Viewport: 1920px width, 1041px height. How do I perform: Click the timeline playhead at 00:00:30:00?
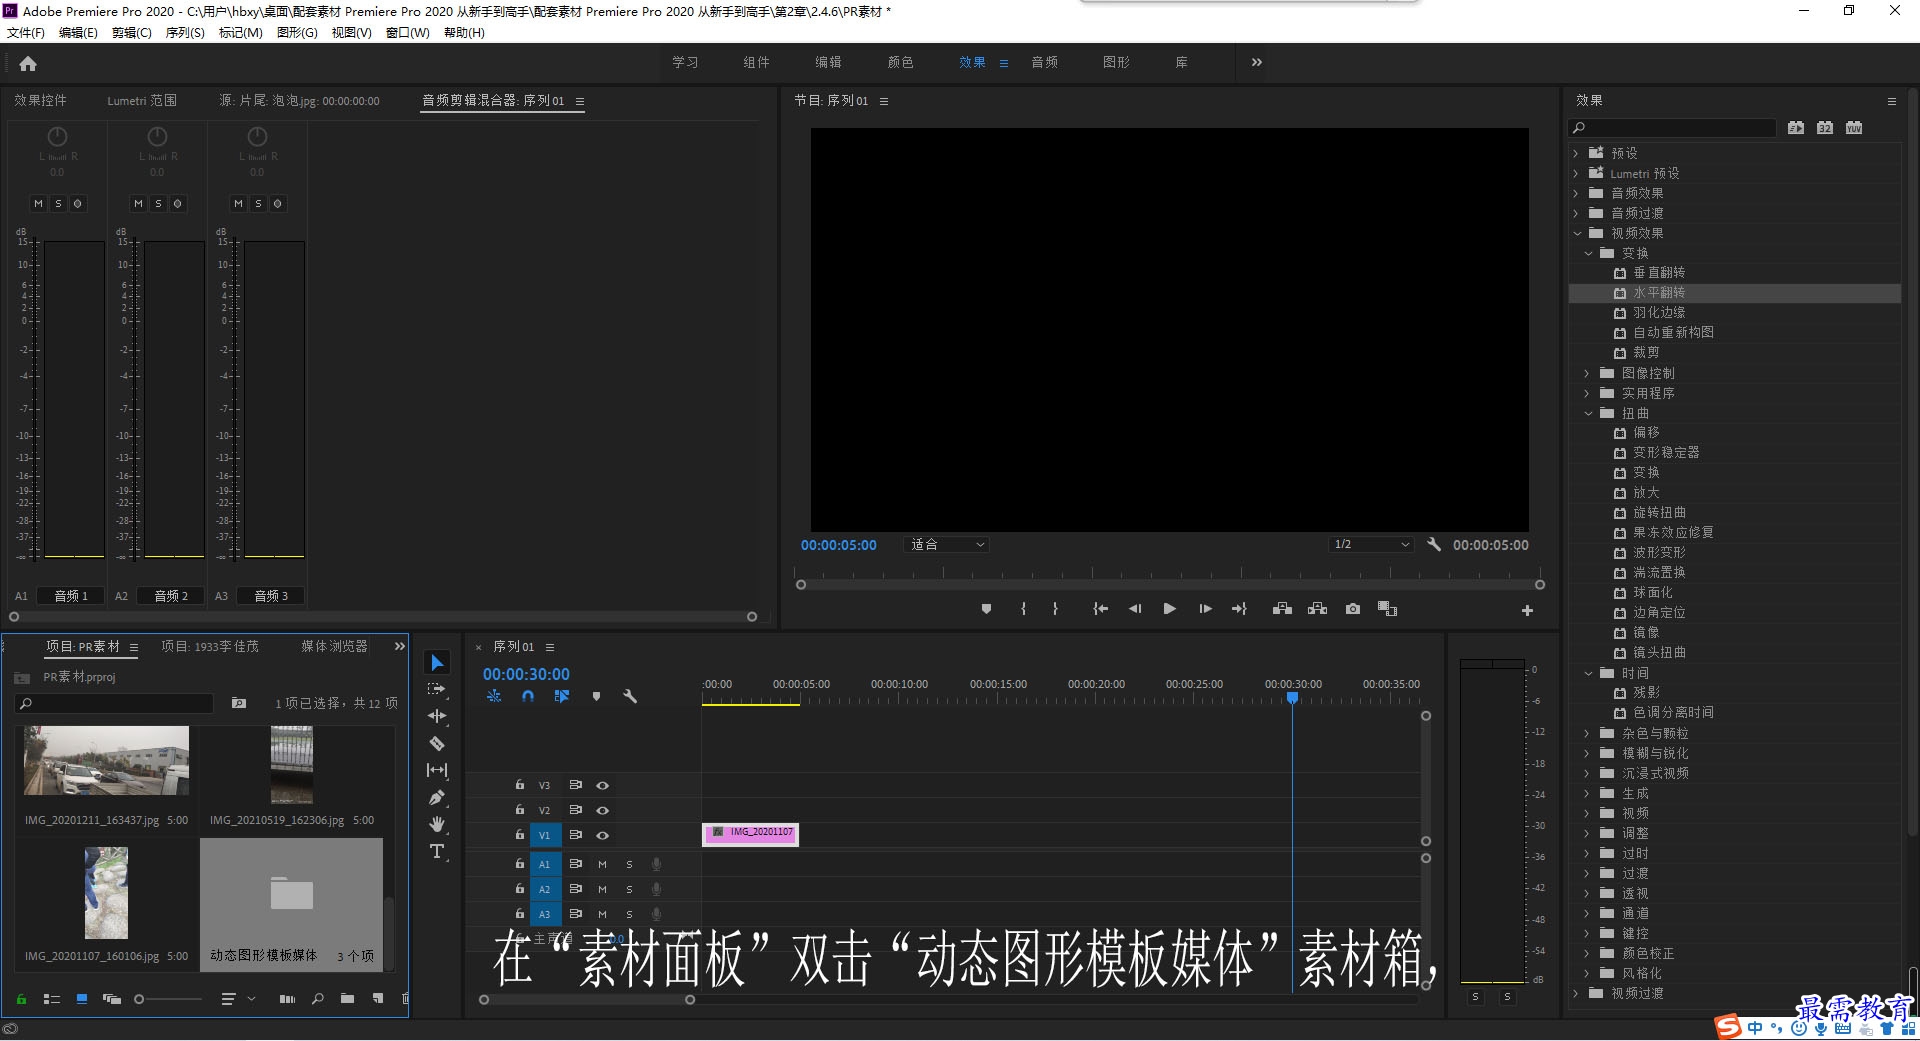(1292, 698)
